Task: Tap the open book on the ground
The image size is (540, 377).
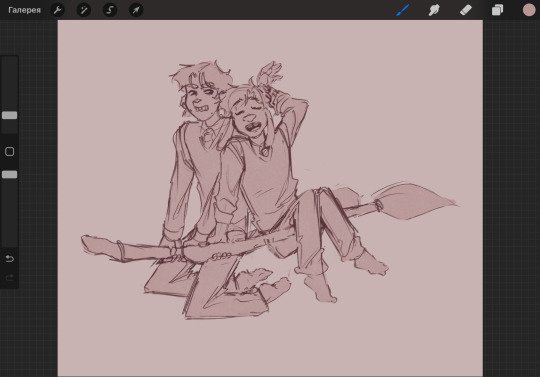Action: coord(207,287)
